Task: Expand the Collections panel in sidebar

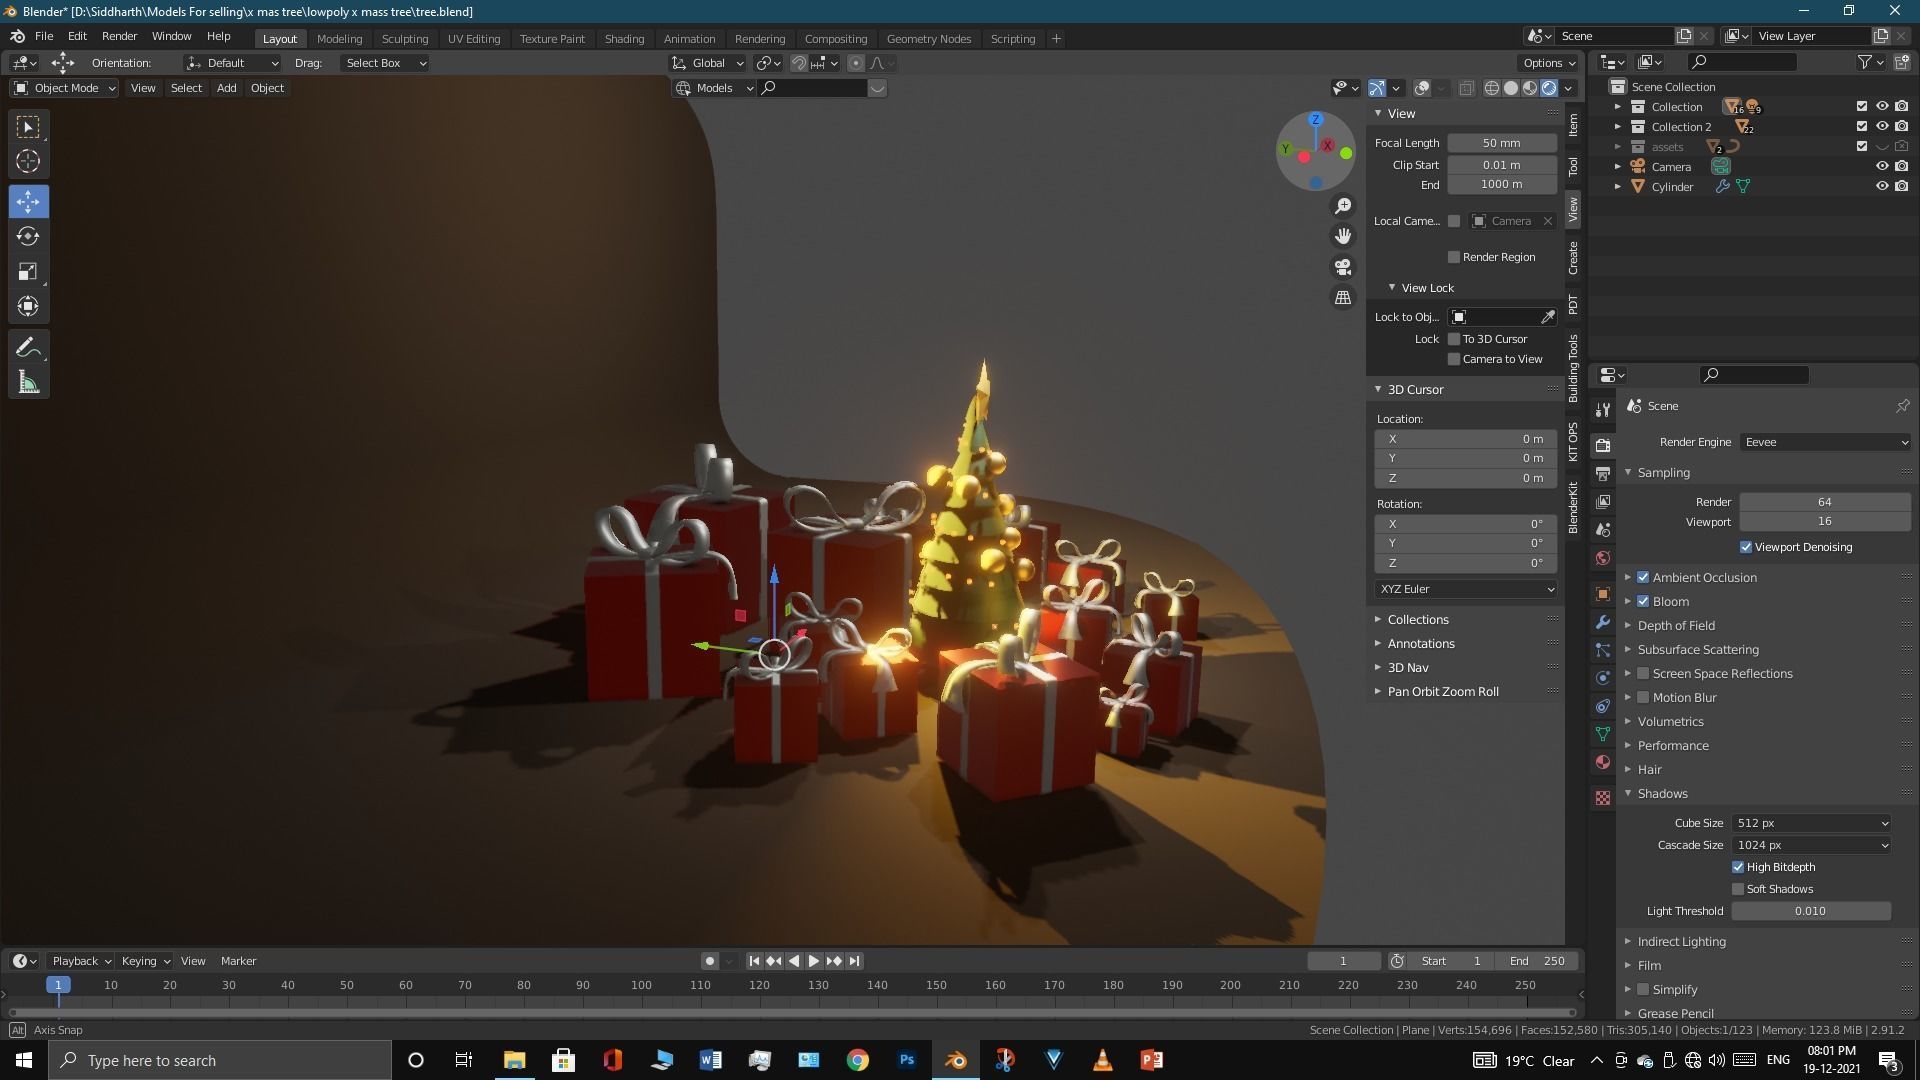Action: click(1417, 619)
